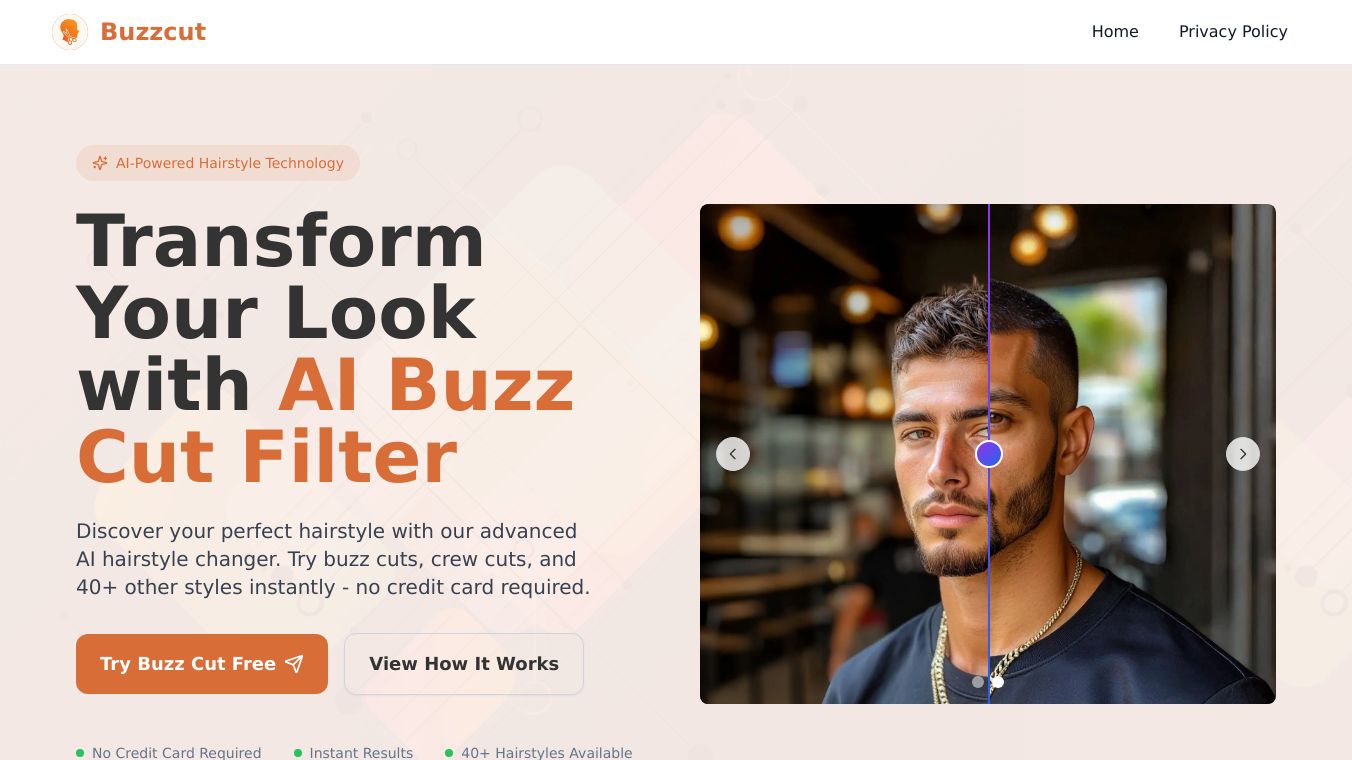Click green dot beside No Credit Card Required
Image resolution: width=1352 pixels, height=760 pixels.
(80, 753)
